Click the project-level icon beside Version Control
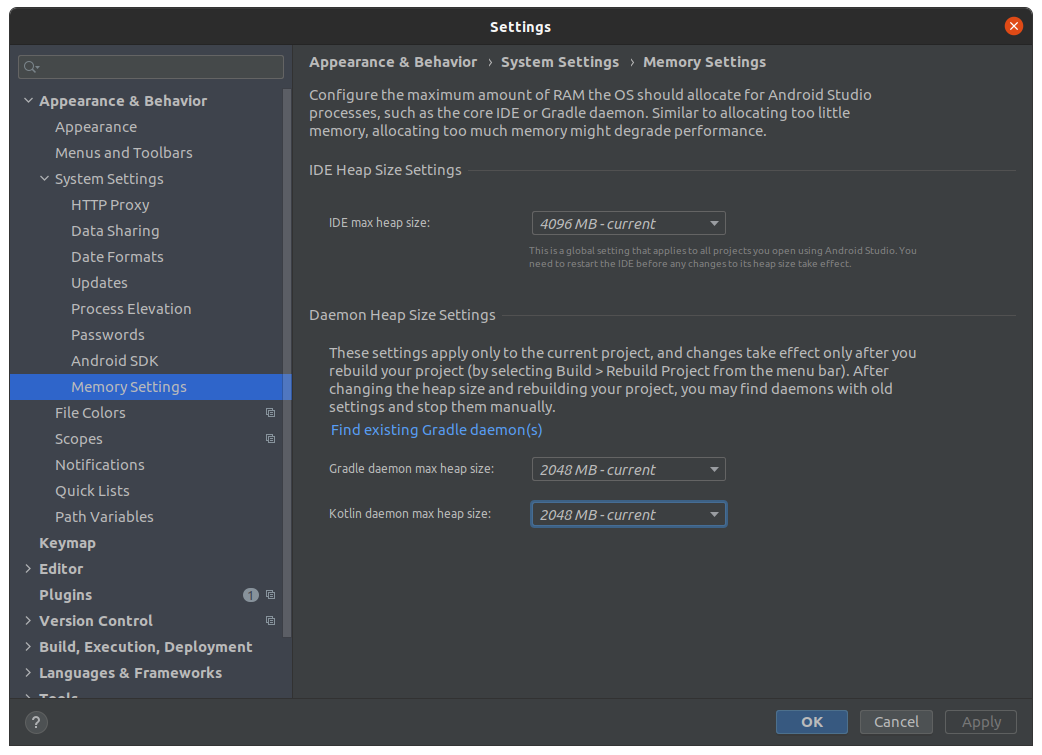1042x755 pixels. 270,621
